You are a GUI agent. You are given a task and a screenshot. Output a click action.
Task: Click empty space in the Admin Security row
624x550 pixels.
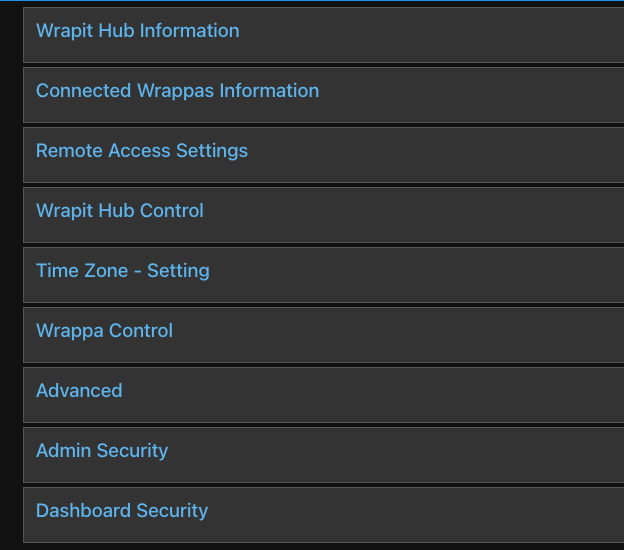pyautogui.click(x=400, y=454)
